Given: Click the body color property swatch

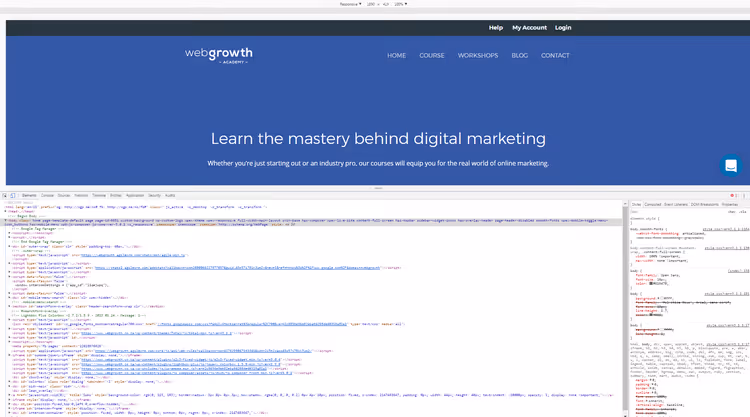Looking at the screenshot, I should (x=651, y=284).
